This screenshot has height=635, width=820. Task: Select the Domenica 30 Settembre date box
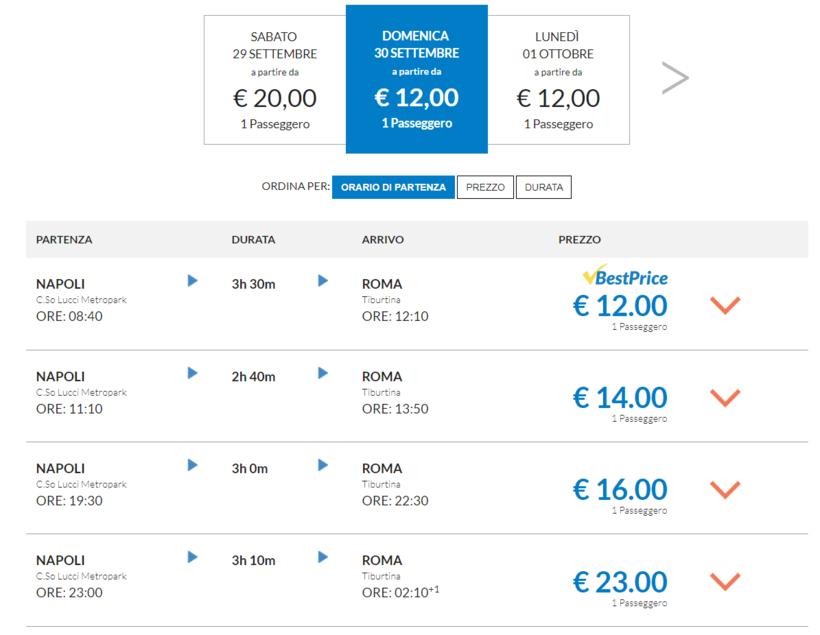(x=417, y=80)
